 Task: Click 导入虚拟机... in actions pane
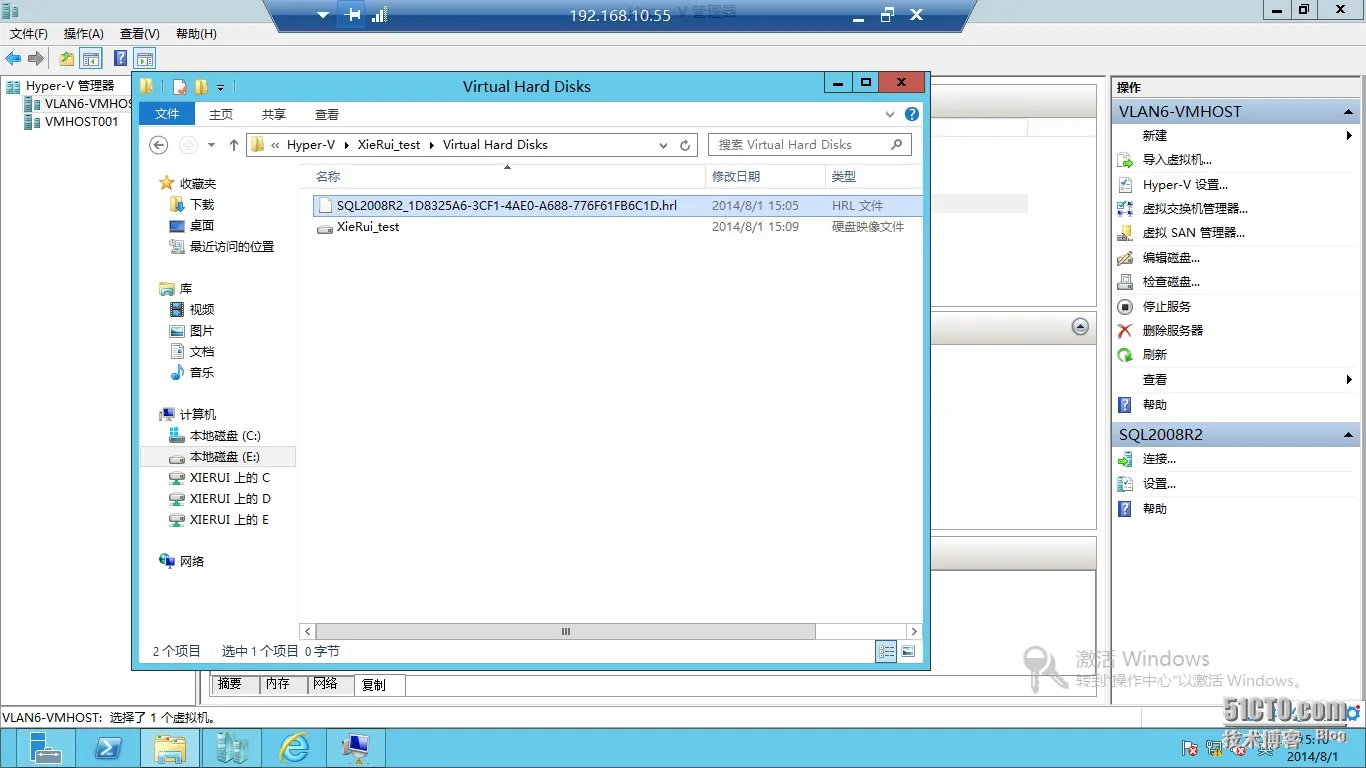(1176, 160)
